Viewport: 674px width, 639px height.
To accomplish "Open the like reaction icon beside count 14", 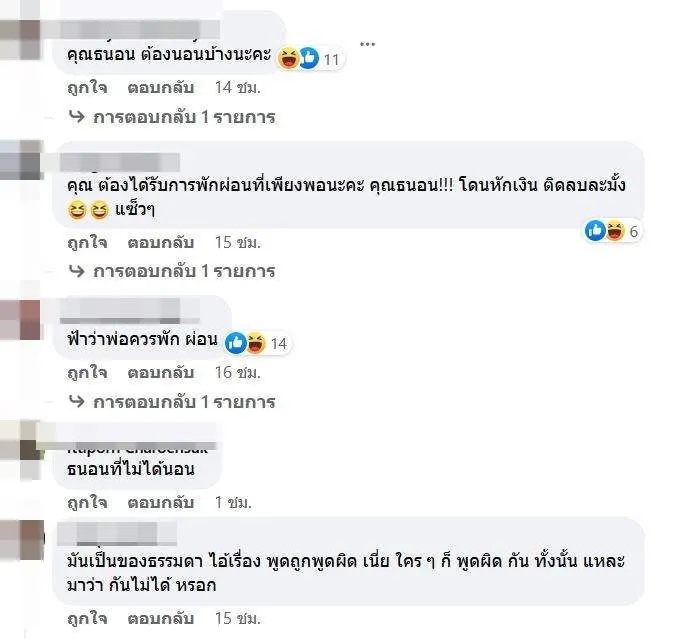I will pyautogui.click(x=236, y=343).
